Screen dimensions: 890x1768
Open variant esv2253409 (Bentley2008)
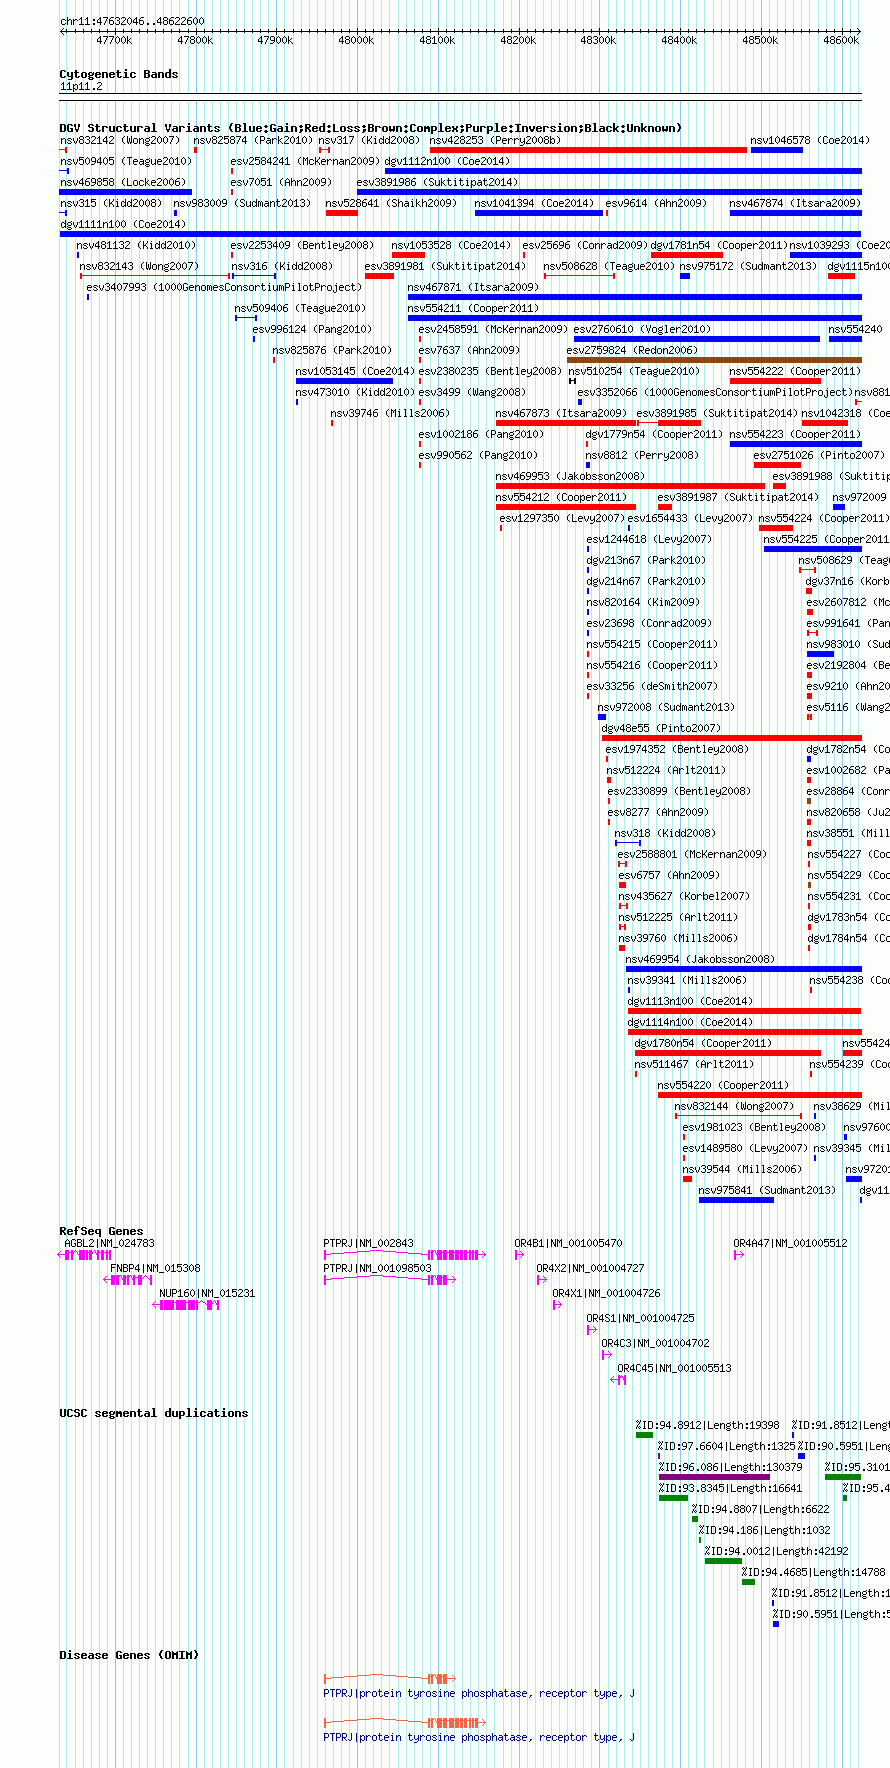pos(302,245)
